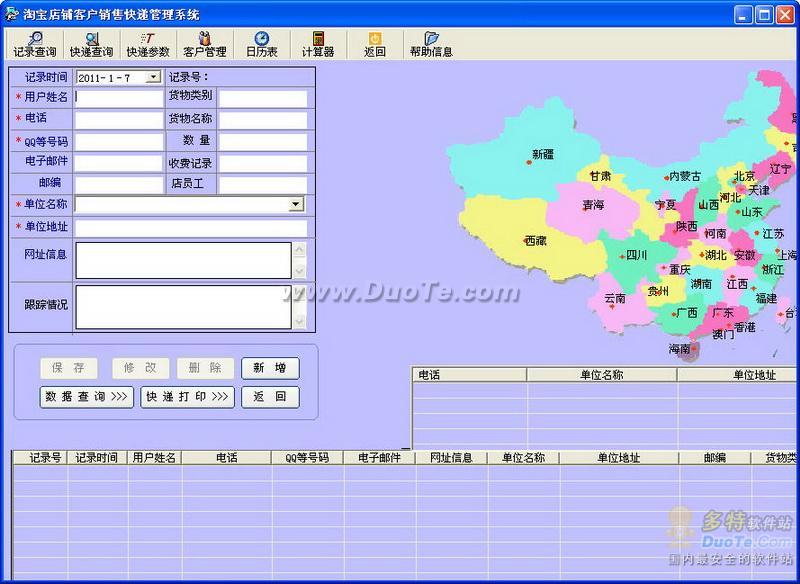Focus the 用户姓名 input field

(118, 98)
